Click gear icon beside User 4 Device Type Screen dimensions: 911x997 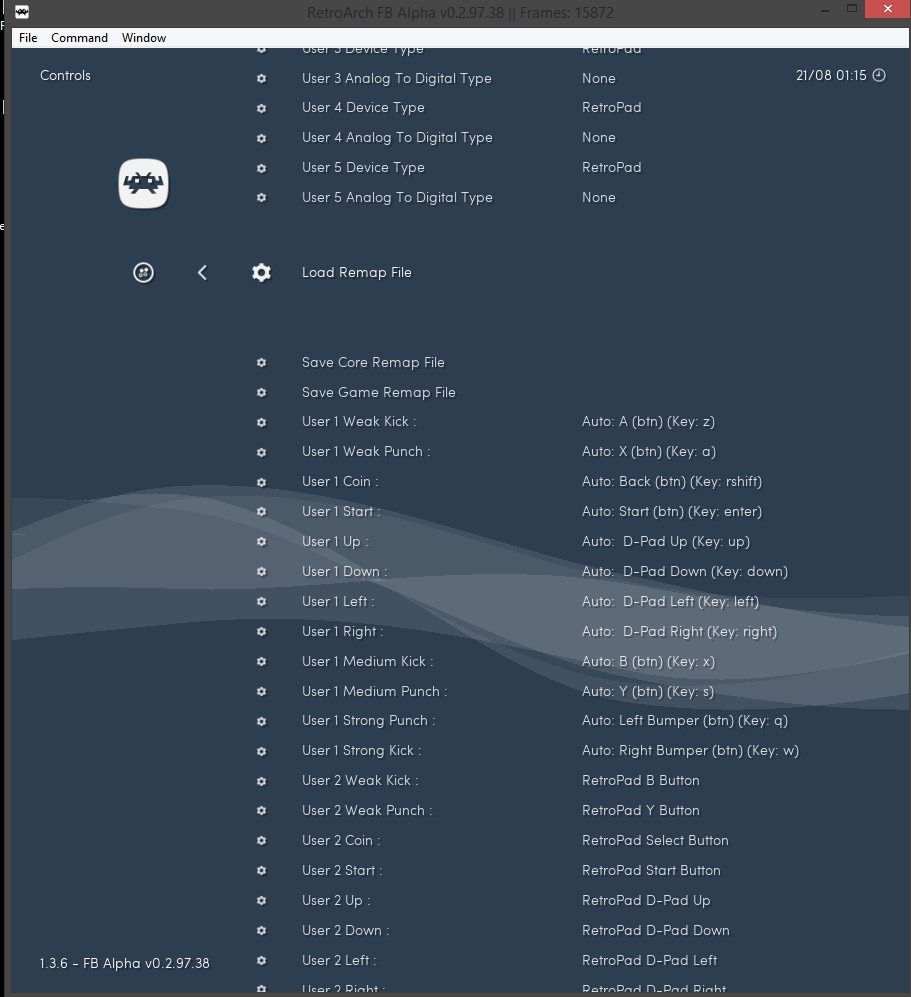click(x=261, y=108)
